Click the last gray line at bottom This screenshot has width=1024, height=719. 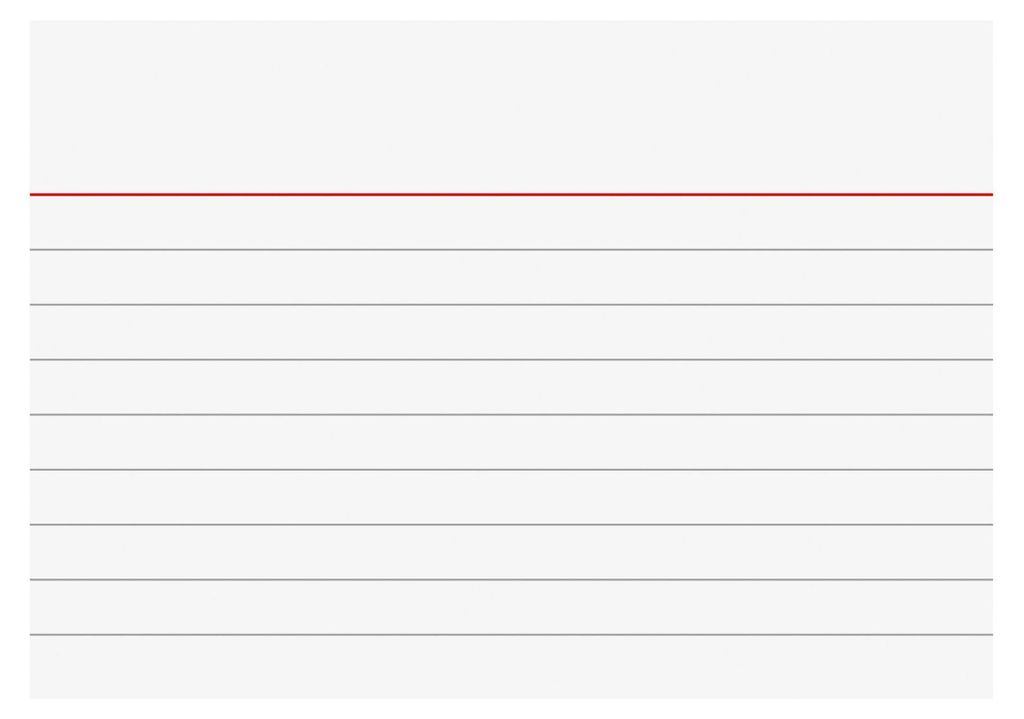pyautogui.click(x=511, y=634)
